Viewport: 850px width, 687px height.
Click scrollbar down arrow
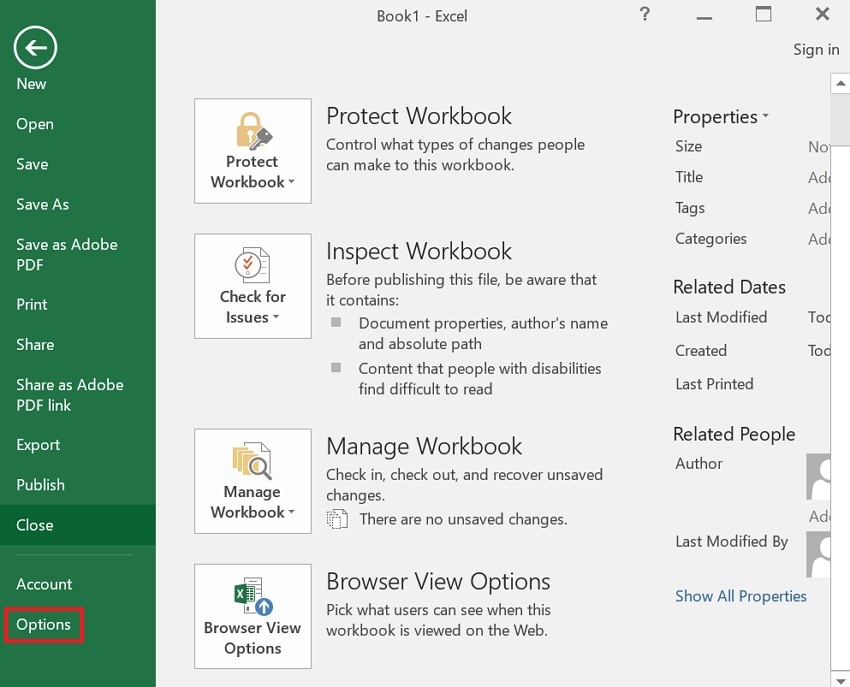[840, 679]
